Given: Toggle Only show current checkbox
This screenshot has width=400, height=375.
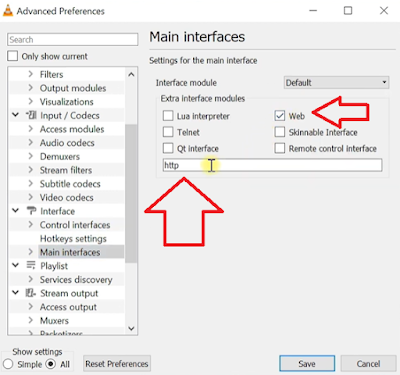Looking at the screenshot, I should pyautogui.click(x=13, y=56).
